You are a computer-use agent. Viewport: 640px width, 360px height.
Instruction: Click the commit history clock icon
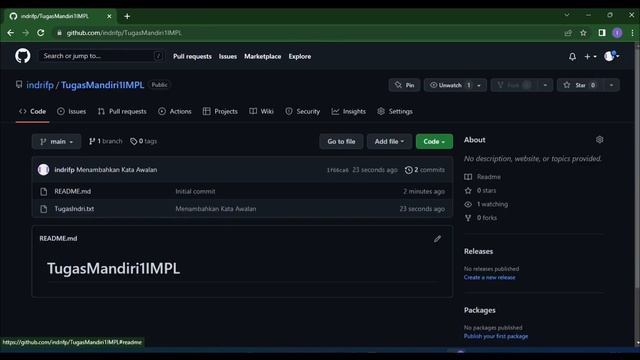408,170
